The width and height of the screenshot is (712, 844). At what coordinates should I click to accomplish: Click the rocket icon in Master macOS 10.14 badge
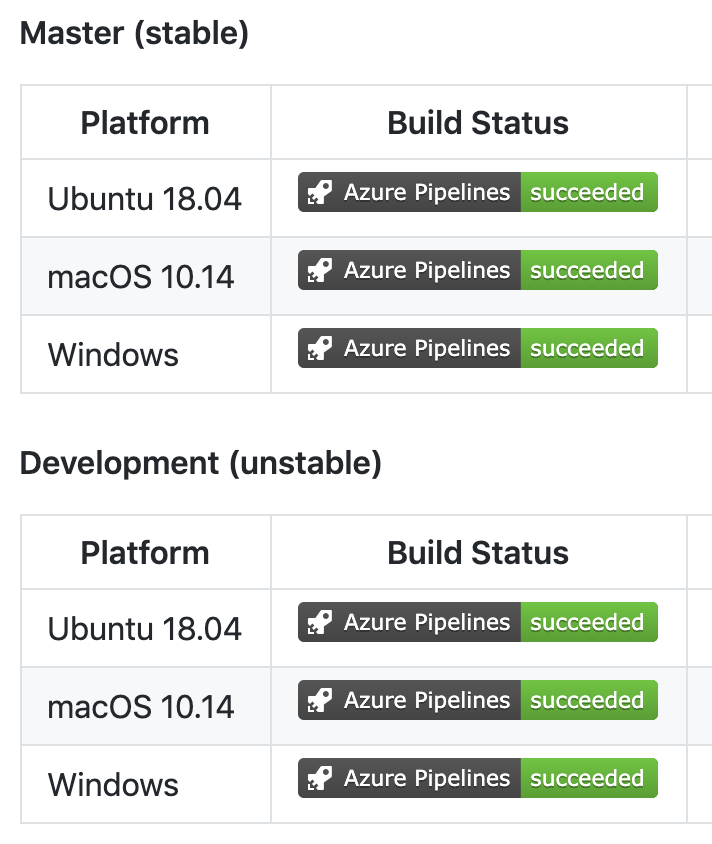[320, 271]
